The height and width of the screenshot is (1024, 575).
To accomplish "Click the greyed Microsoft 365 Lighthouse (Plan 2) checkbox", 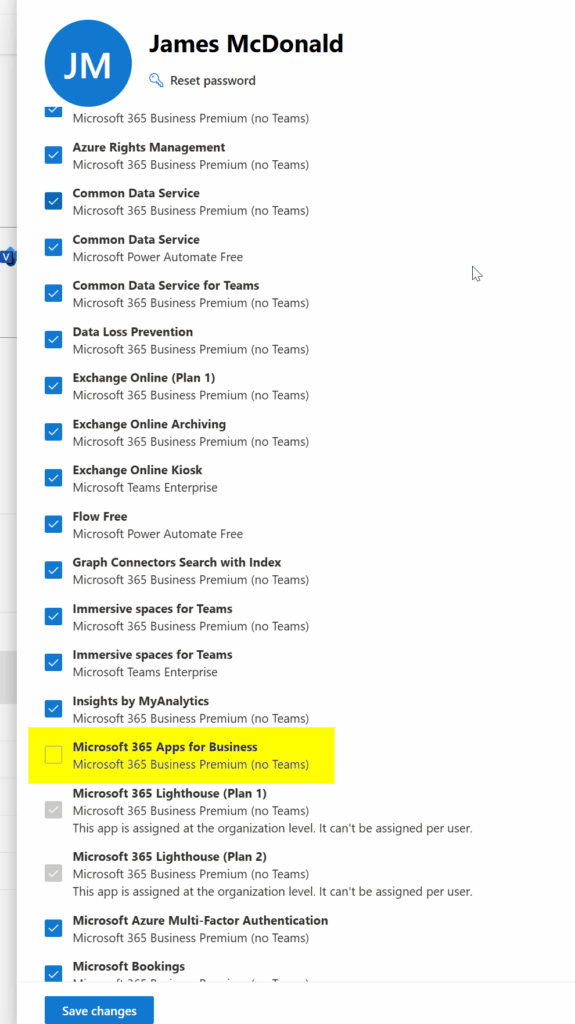I will 54,873.
